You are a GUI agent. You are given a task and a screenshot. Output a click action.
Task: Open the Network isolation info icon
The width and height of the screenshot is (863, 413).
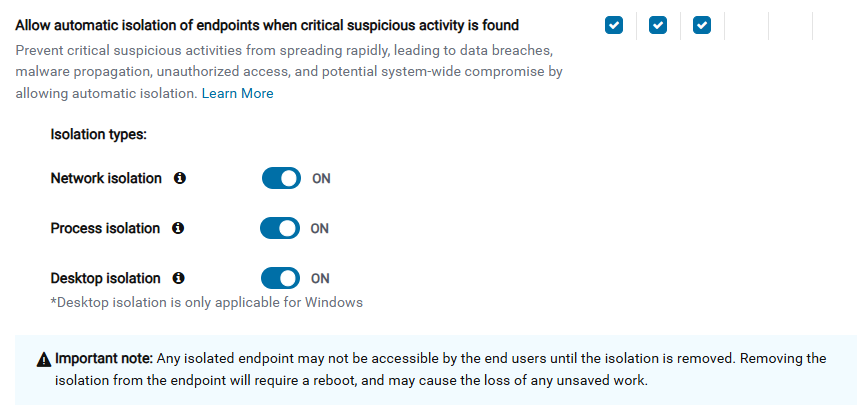click(x=179, y=178)
